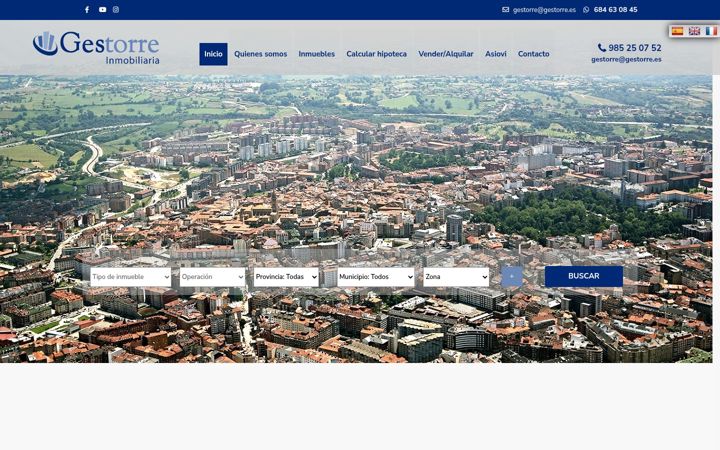Screen dimensions: 720x450
Task: Open the Inmuebles menu item
Action: 317,54
